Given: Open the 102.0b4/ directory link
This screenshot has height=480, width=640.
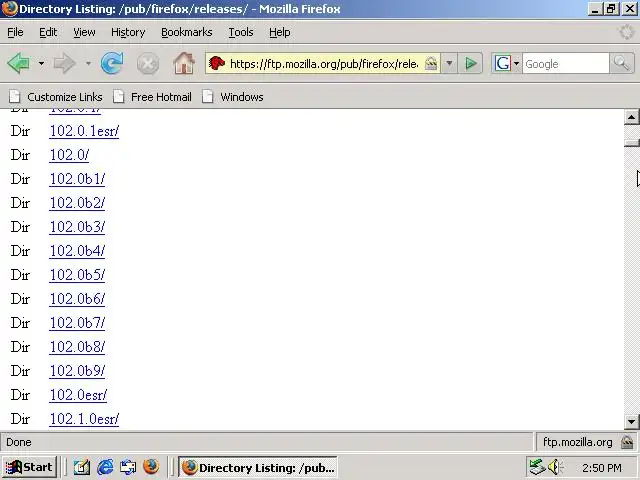Looking at the screenshot, I should 77,251.
